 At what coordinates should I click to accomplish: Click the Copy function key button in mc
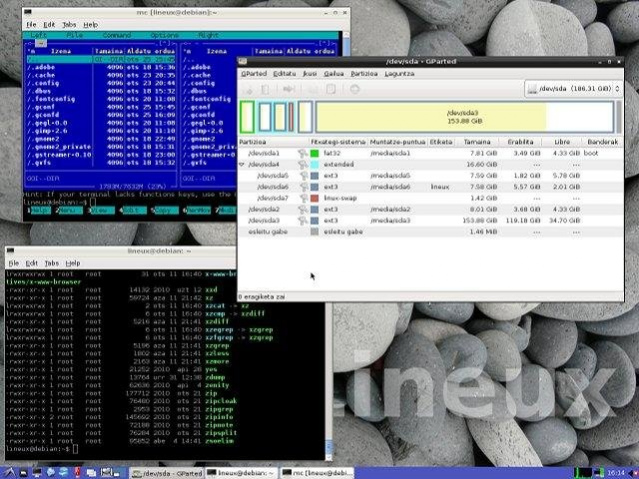(x=163, y=212)
